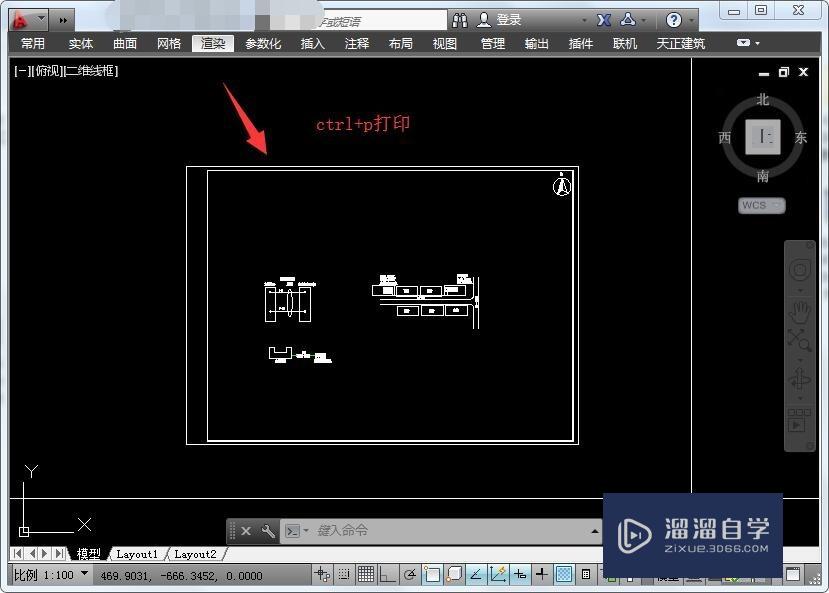Viewport: 829px width, 593px height.
Task: Open the SteeringWheels tool on navigation bar
Action: 799,270
